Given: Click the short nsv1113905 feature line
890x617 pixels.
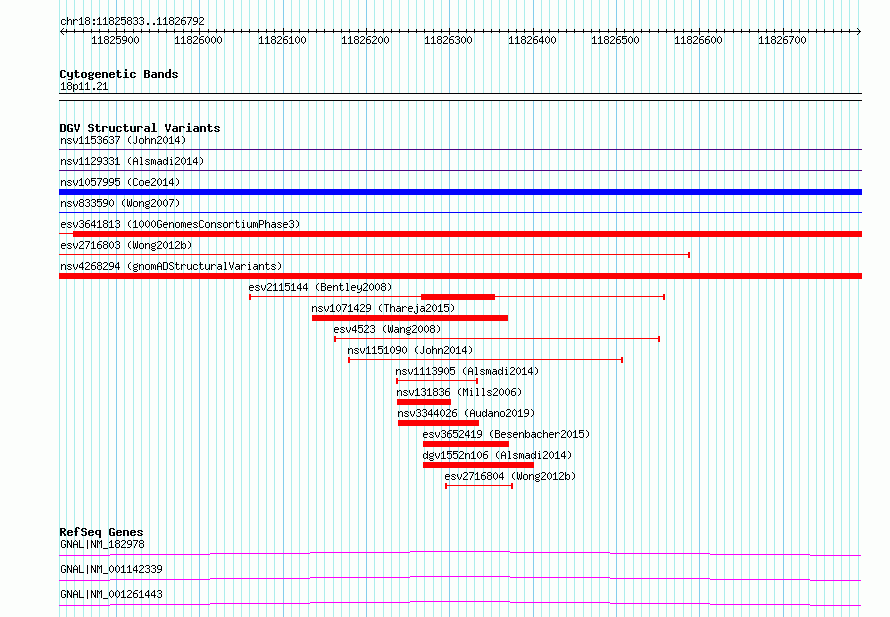Looking at the screenshot, I should click(437, 381).
